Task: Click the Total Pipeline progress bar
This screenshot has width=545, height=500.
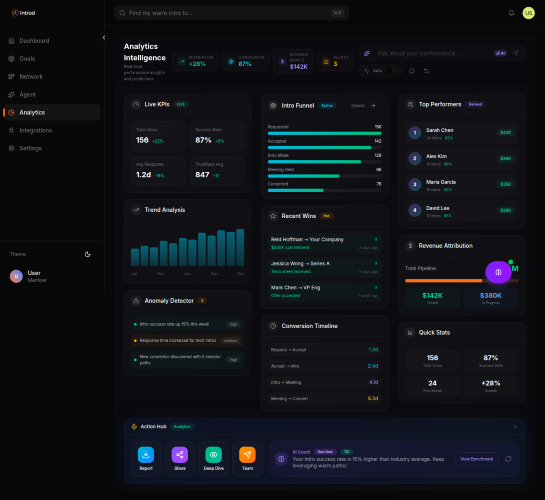Action: (462, 281)
